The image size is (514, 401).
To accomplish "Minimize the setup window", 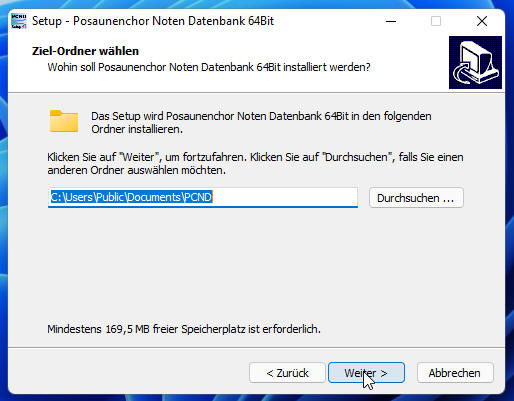I will click(391, 21).
